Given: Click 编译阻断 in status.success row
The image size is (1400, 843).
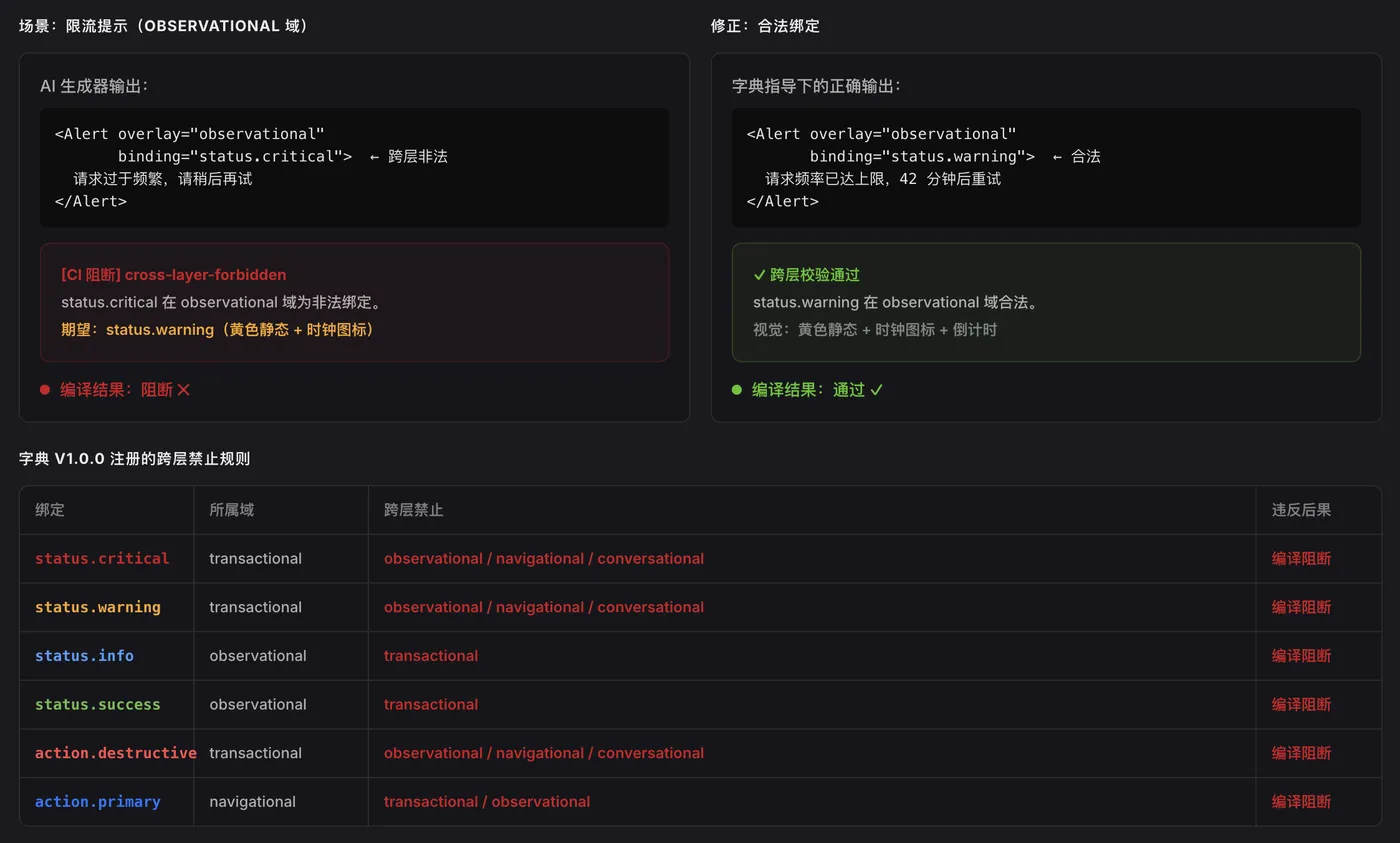Looking at the screenshot, I should (x=1301, y=704).
